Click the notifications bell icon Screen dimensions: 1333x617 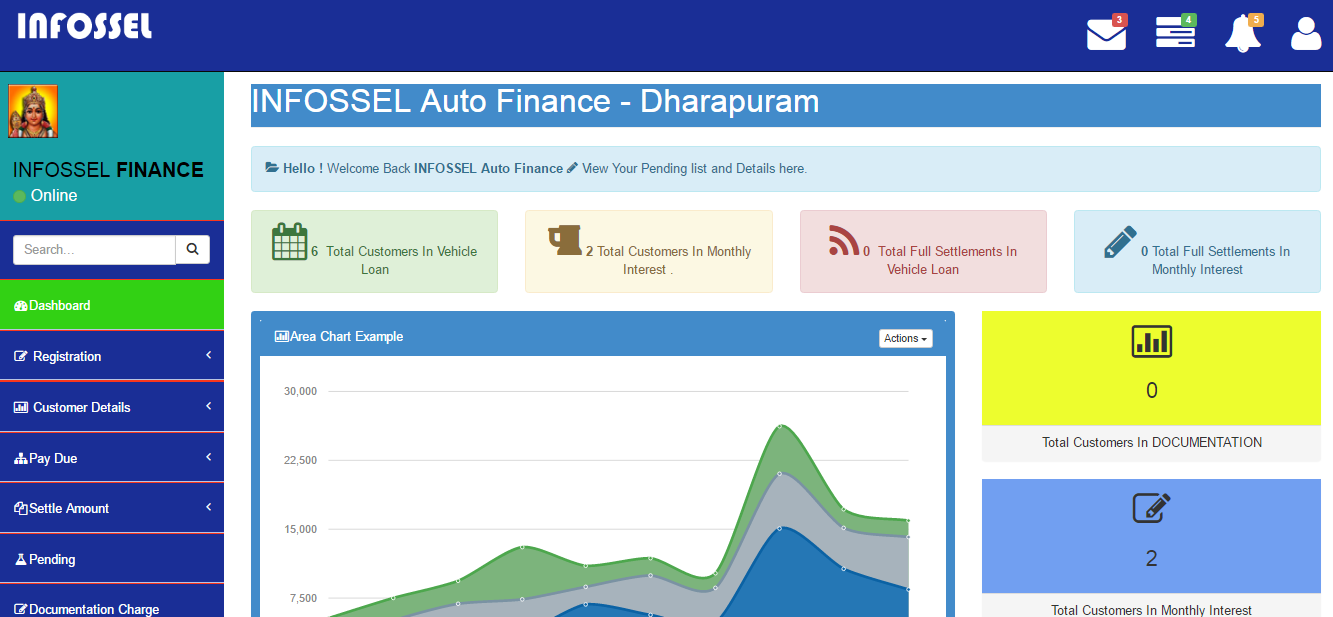1242,34
